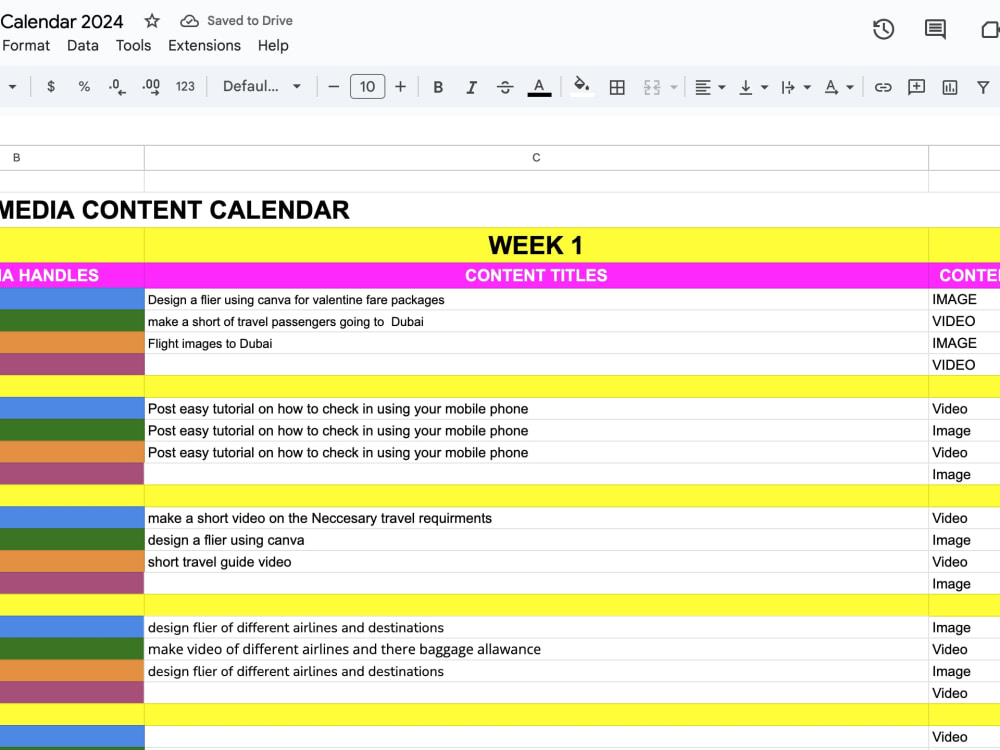Select column B header

point(72,158)
